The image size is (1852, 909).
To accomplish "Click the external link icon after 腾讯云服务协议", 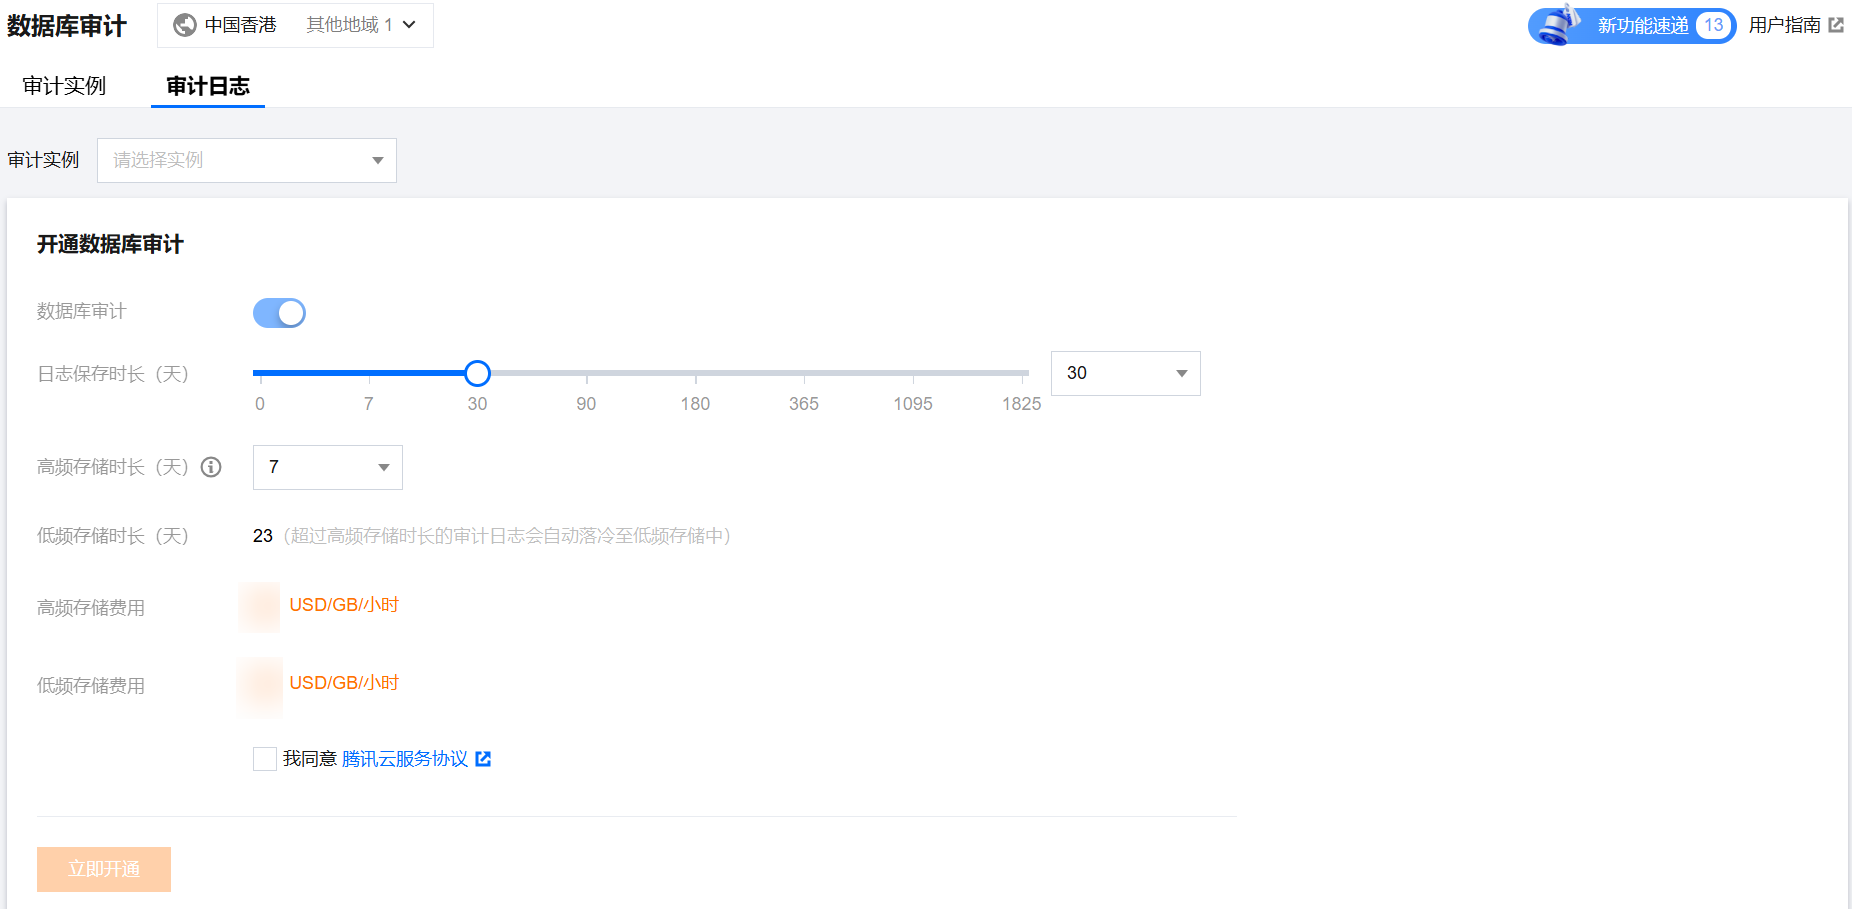I will [x=483, y=759].
